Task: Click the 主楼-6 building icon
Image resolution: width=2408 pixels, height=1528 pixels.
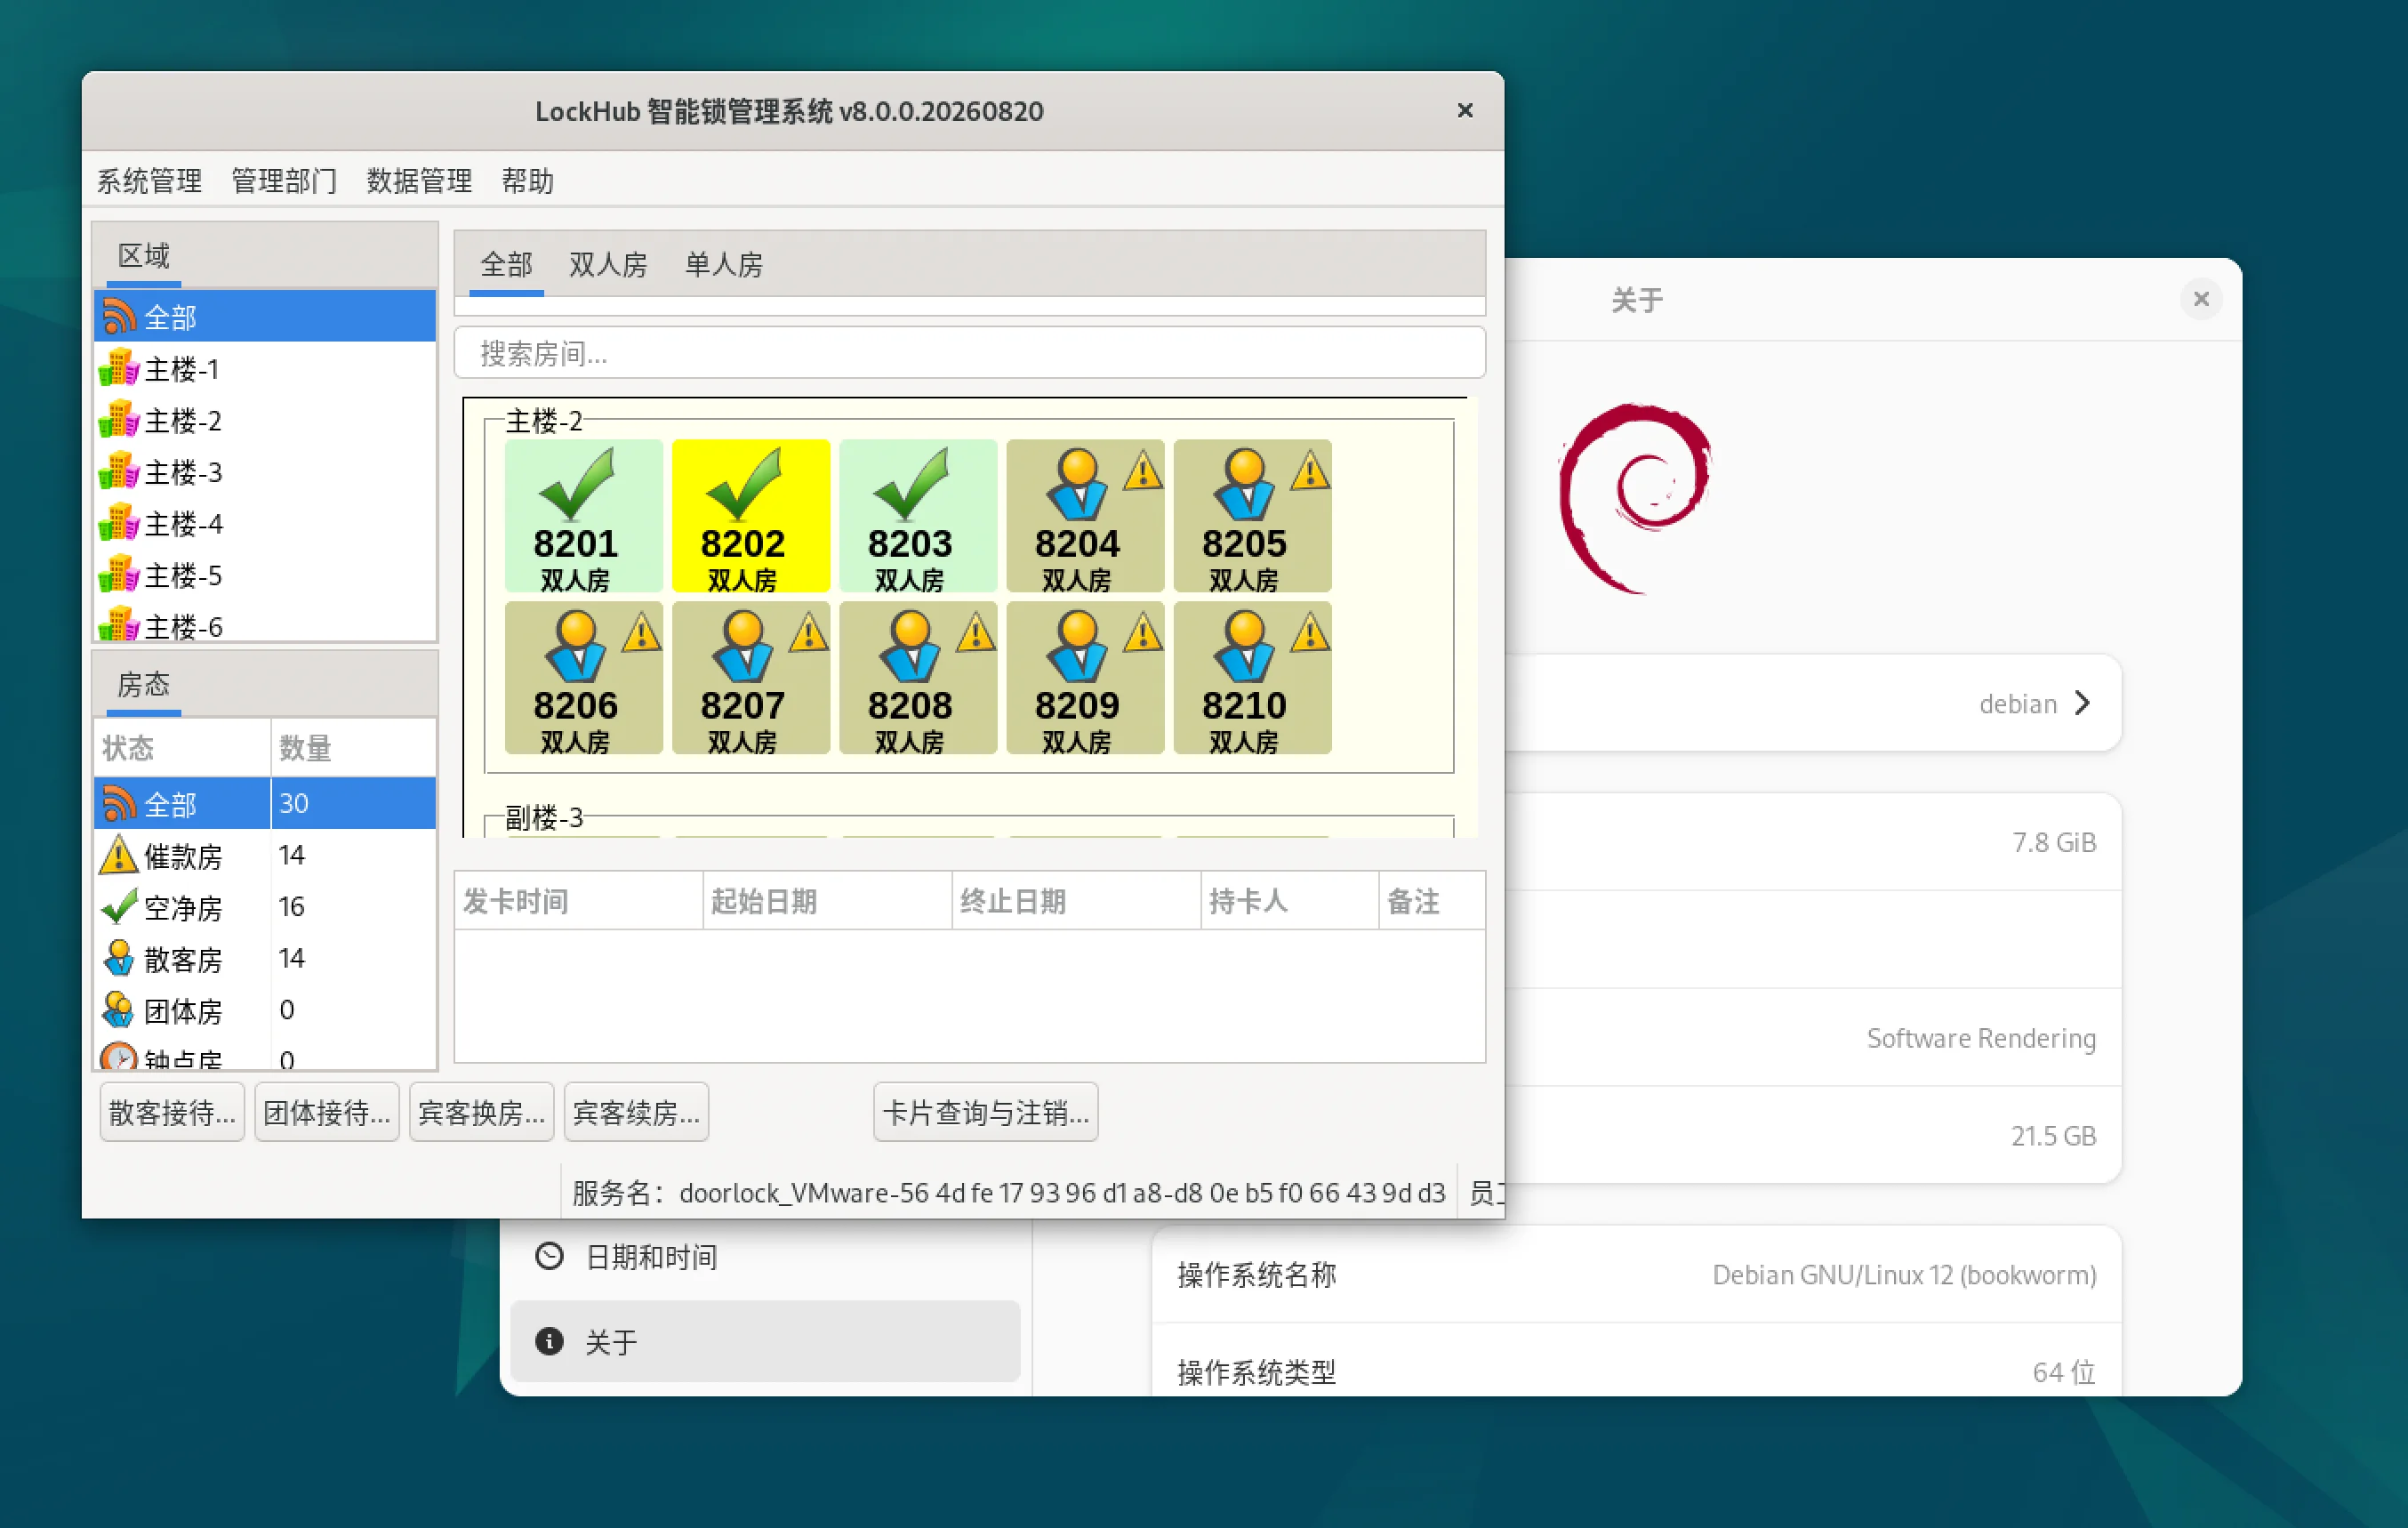Action: [119, 625]
